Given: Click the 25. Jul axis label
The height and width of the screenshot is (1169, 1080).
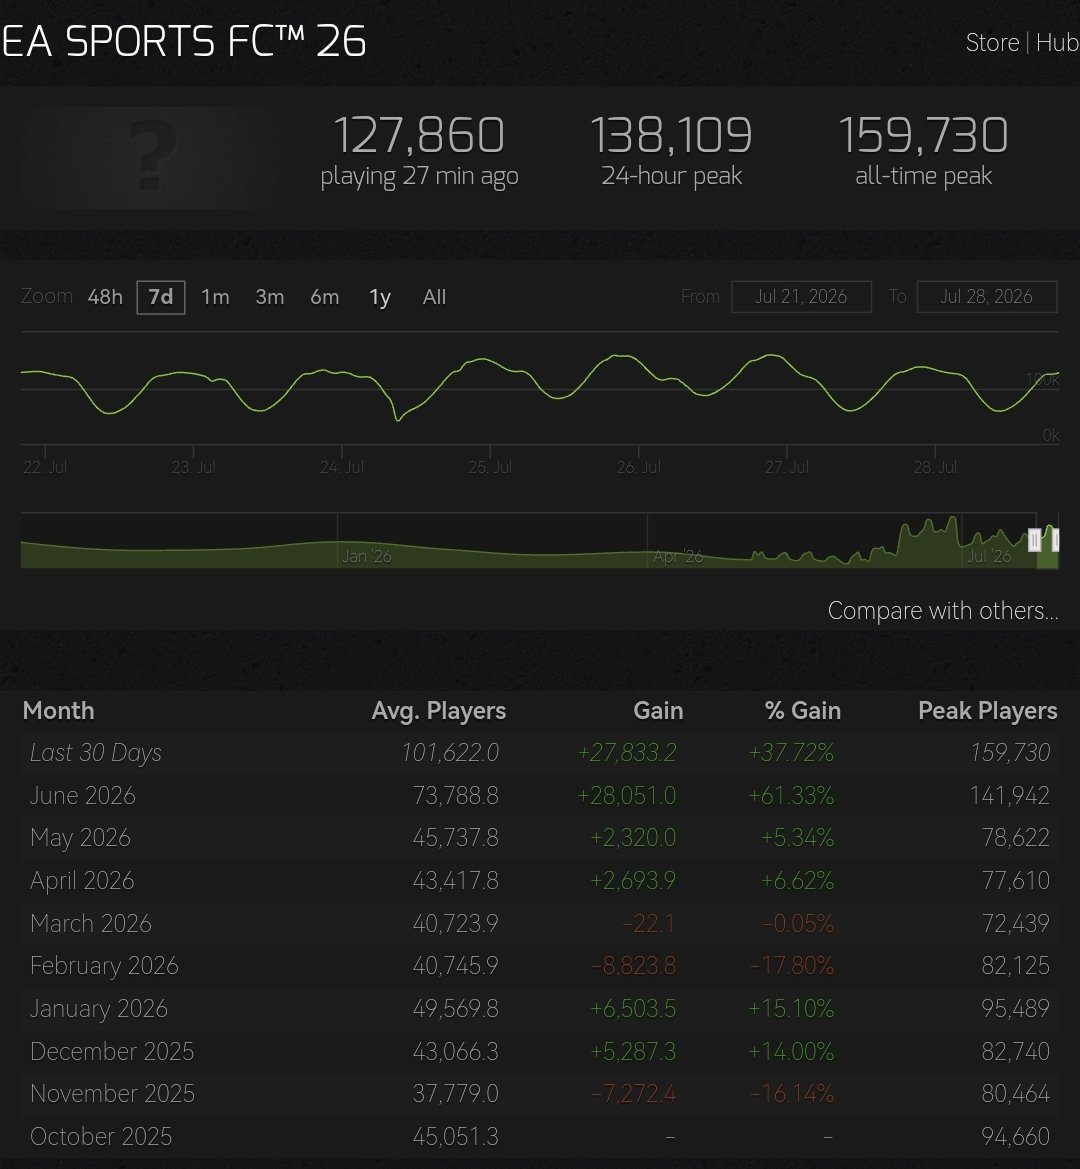Looking at the screenshot, I should click(490, 467).
